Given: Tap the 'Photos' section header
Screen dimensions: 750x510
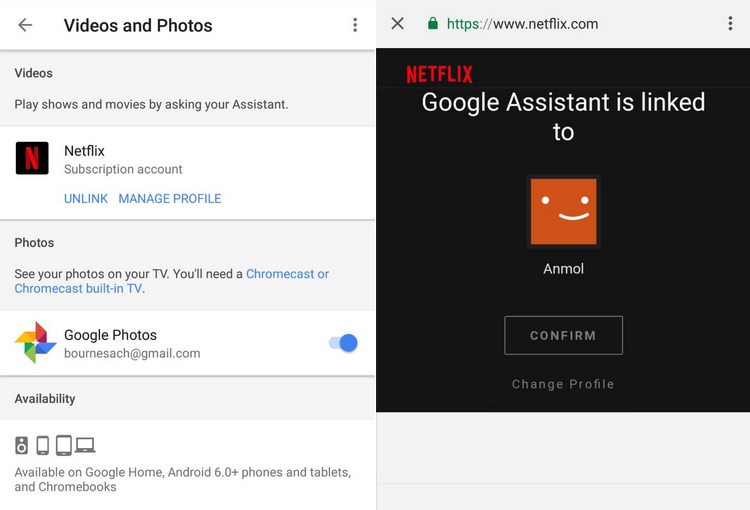Looking at the screenshot, I should tap(34, 243).
